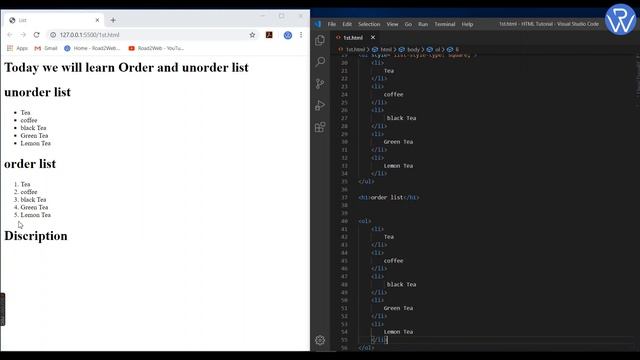Open the Edit menu in VS Code

[347, 24]
